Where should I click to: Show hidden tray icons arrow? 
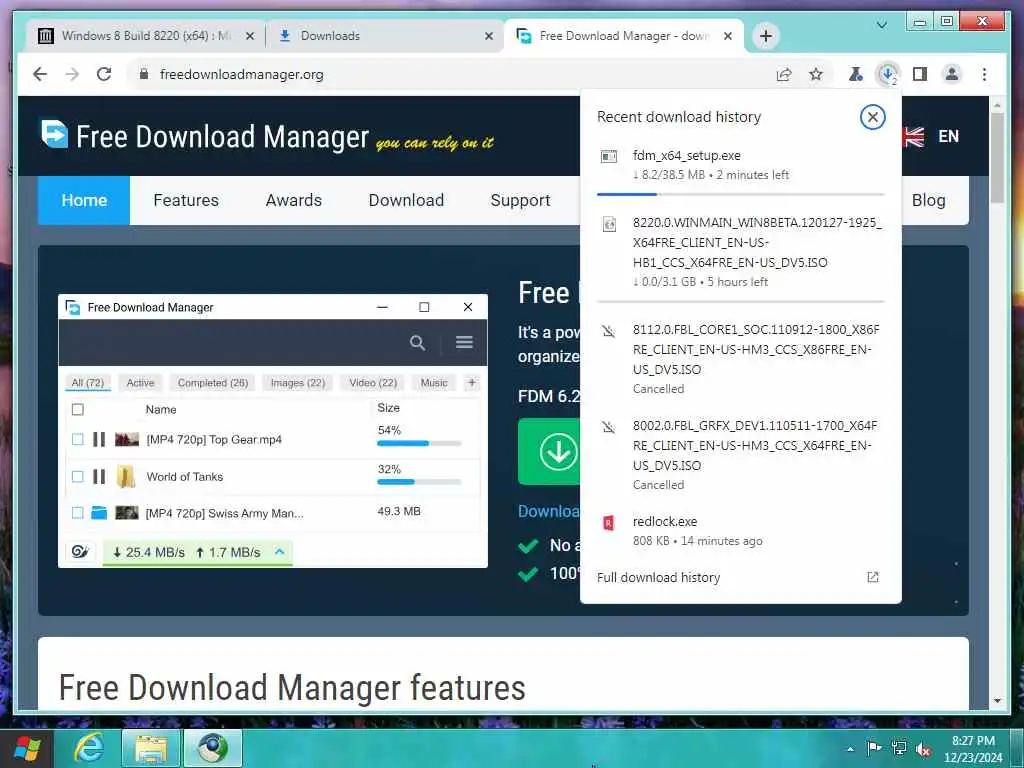pyautogui.click(x=850, y=749)
